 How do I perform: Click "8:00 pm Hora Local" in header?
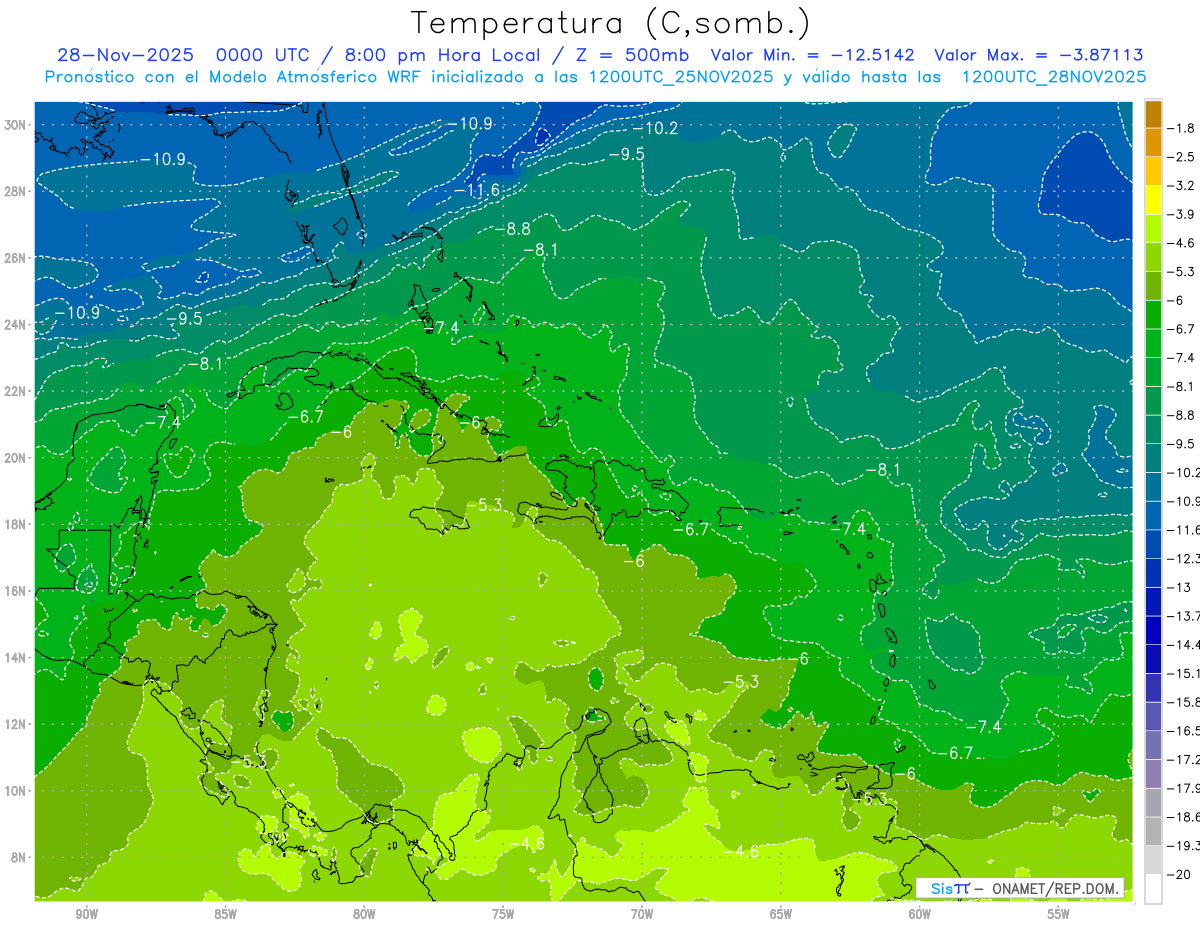point(445,55)
